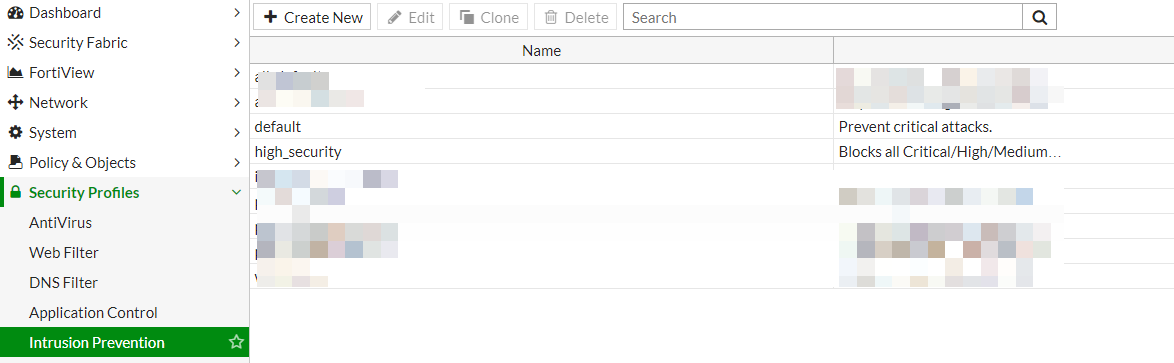Expand the Policy & Objects chevron
This screenshot has width=1174, height=363.
click(x=237, y=162)
